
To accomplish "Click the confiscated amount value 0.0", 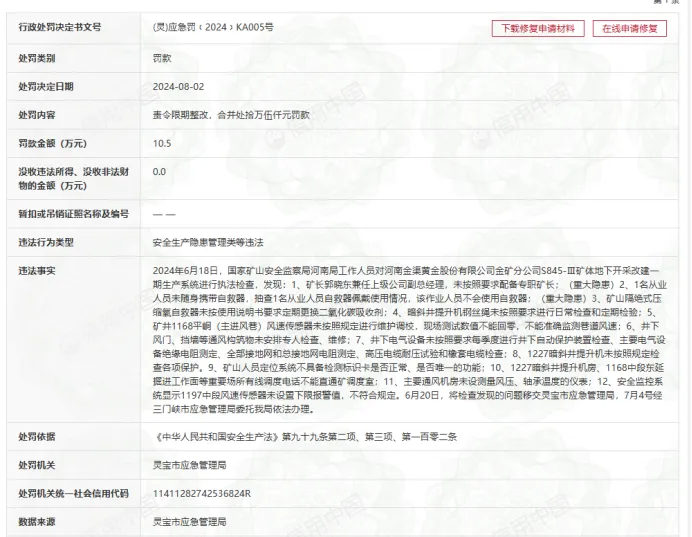I will coord(159,172).
